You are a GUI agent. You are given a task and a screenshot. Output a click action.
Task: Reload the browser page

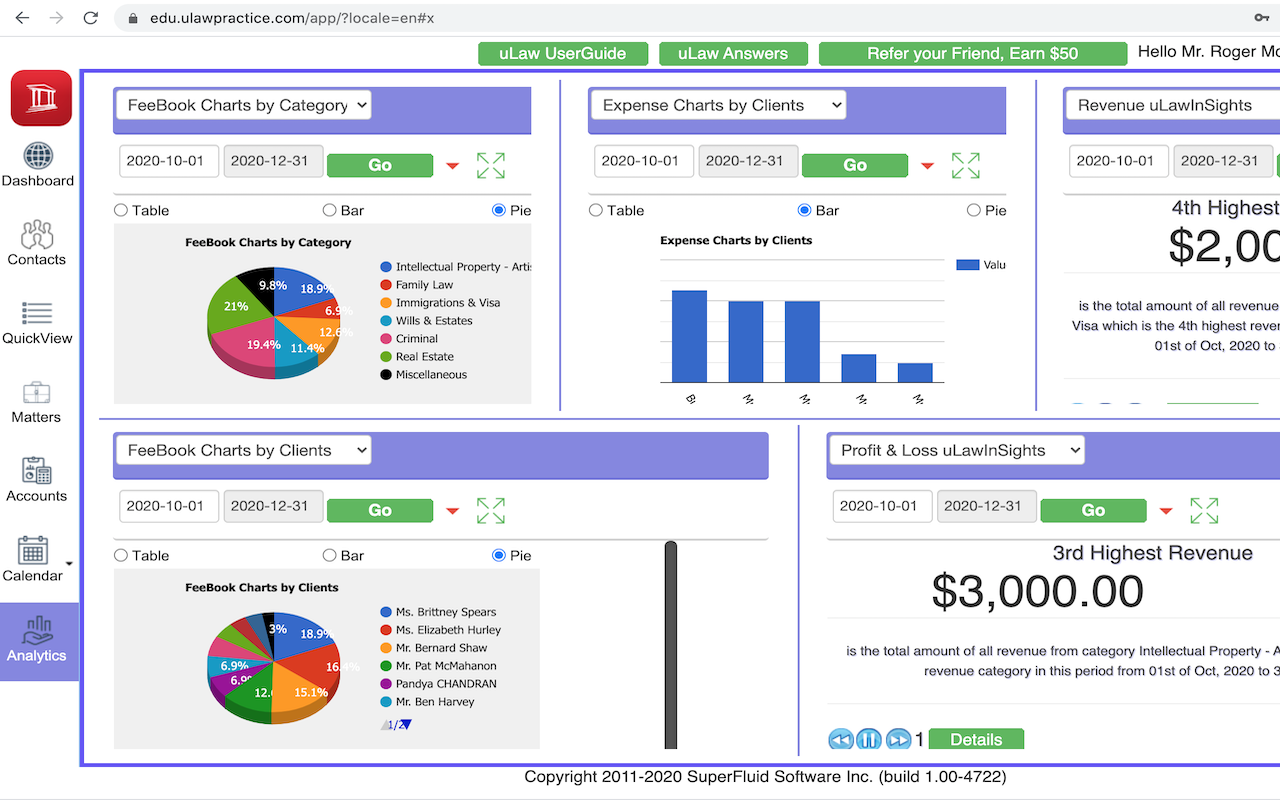pyautogui.click(x=91, y=18)
